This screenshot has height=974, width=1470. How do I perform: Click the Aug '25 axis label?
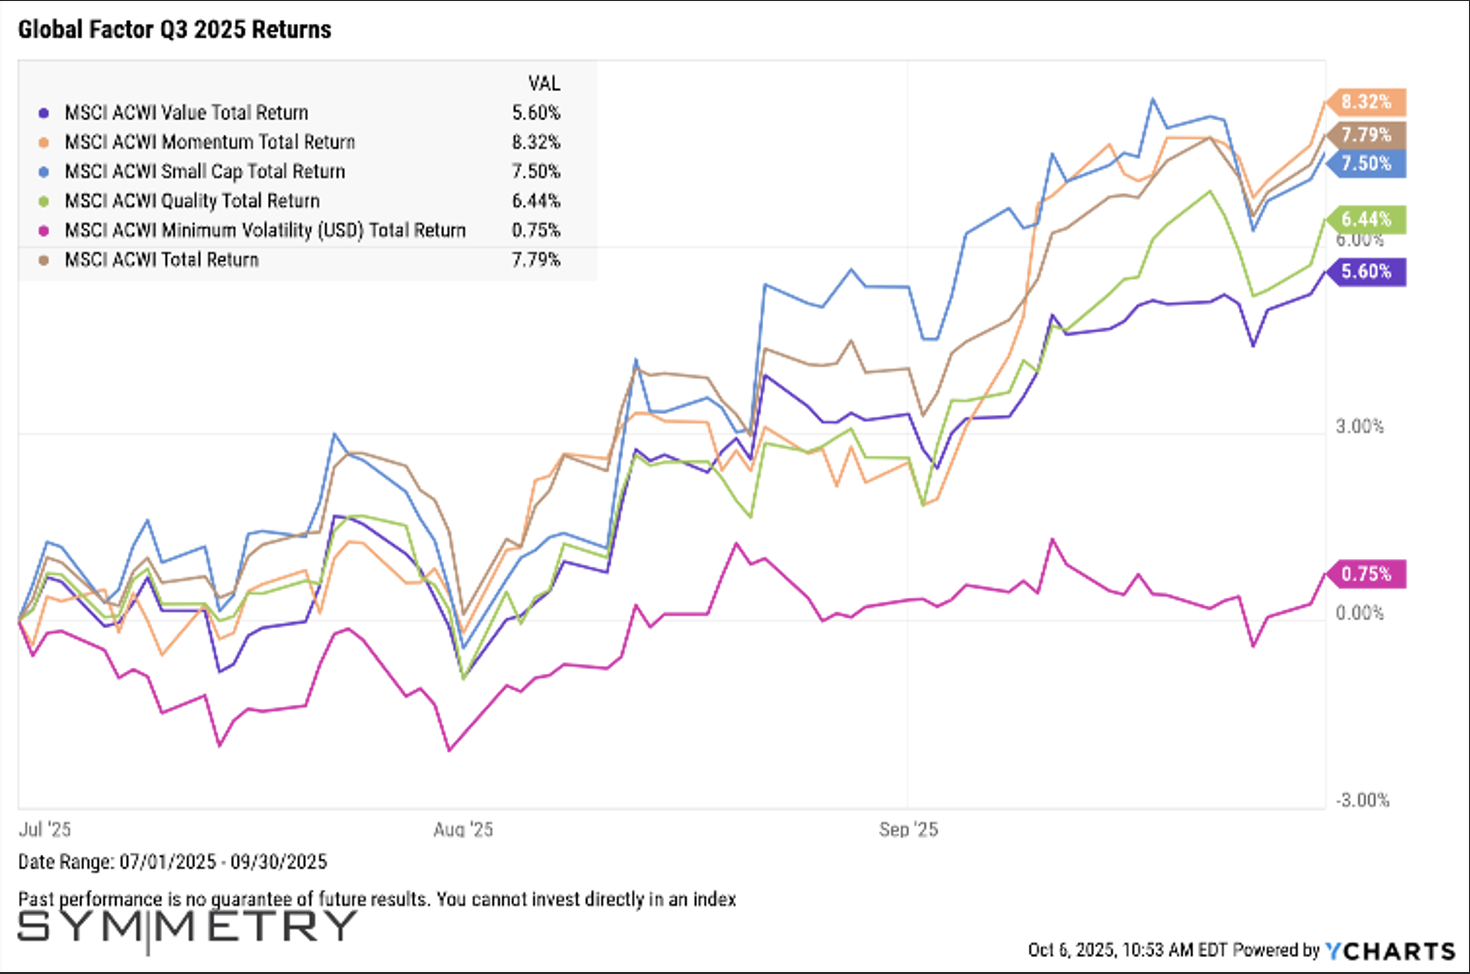(x=463, y=830)
